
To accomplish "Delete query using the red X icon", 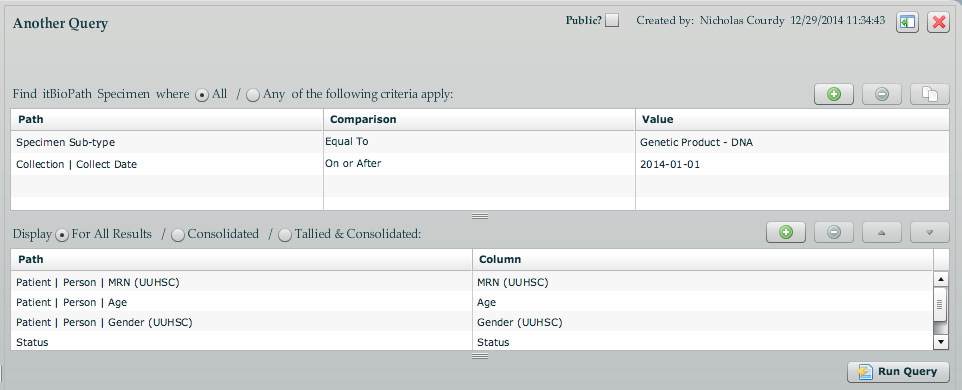I will pyautogui.click(x=938, y=22).
